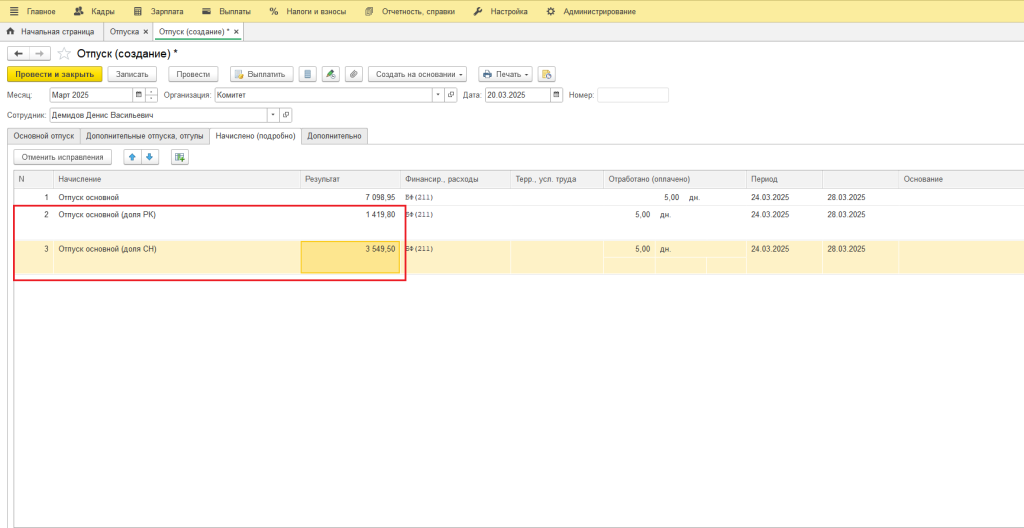Expand the Организация dropdown arrow
Viewport: 1024px width, 528px height.
click(x=438, y=95)
